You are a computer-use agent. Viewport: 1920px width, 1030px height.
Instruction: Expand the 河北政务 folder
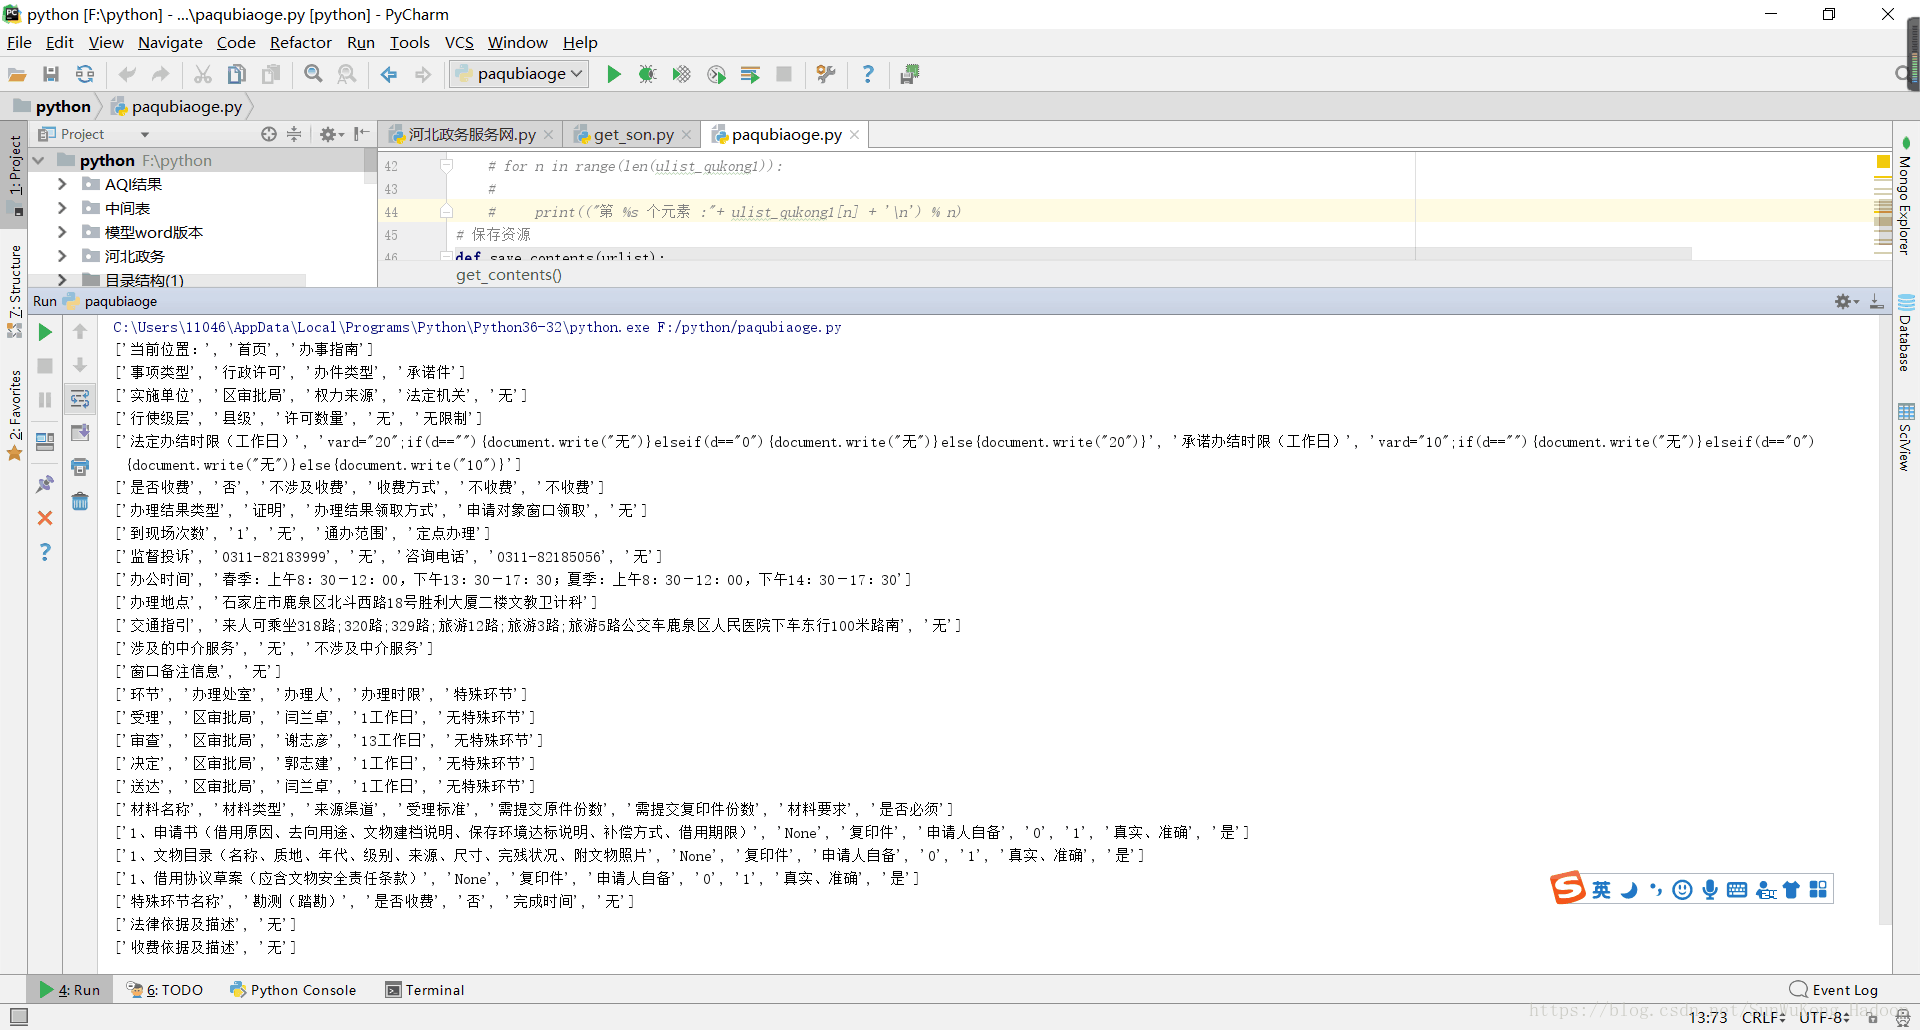point(62,256)
